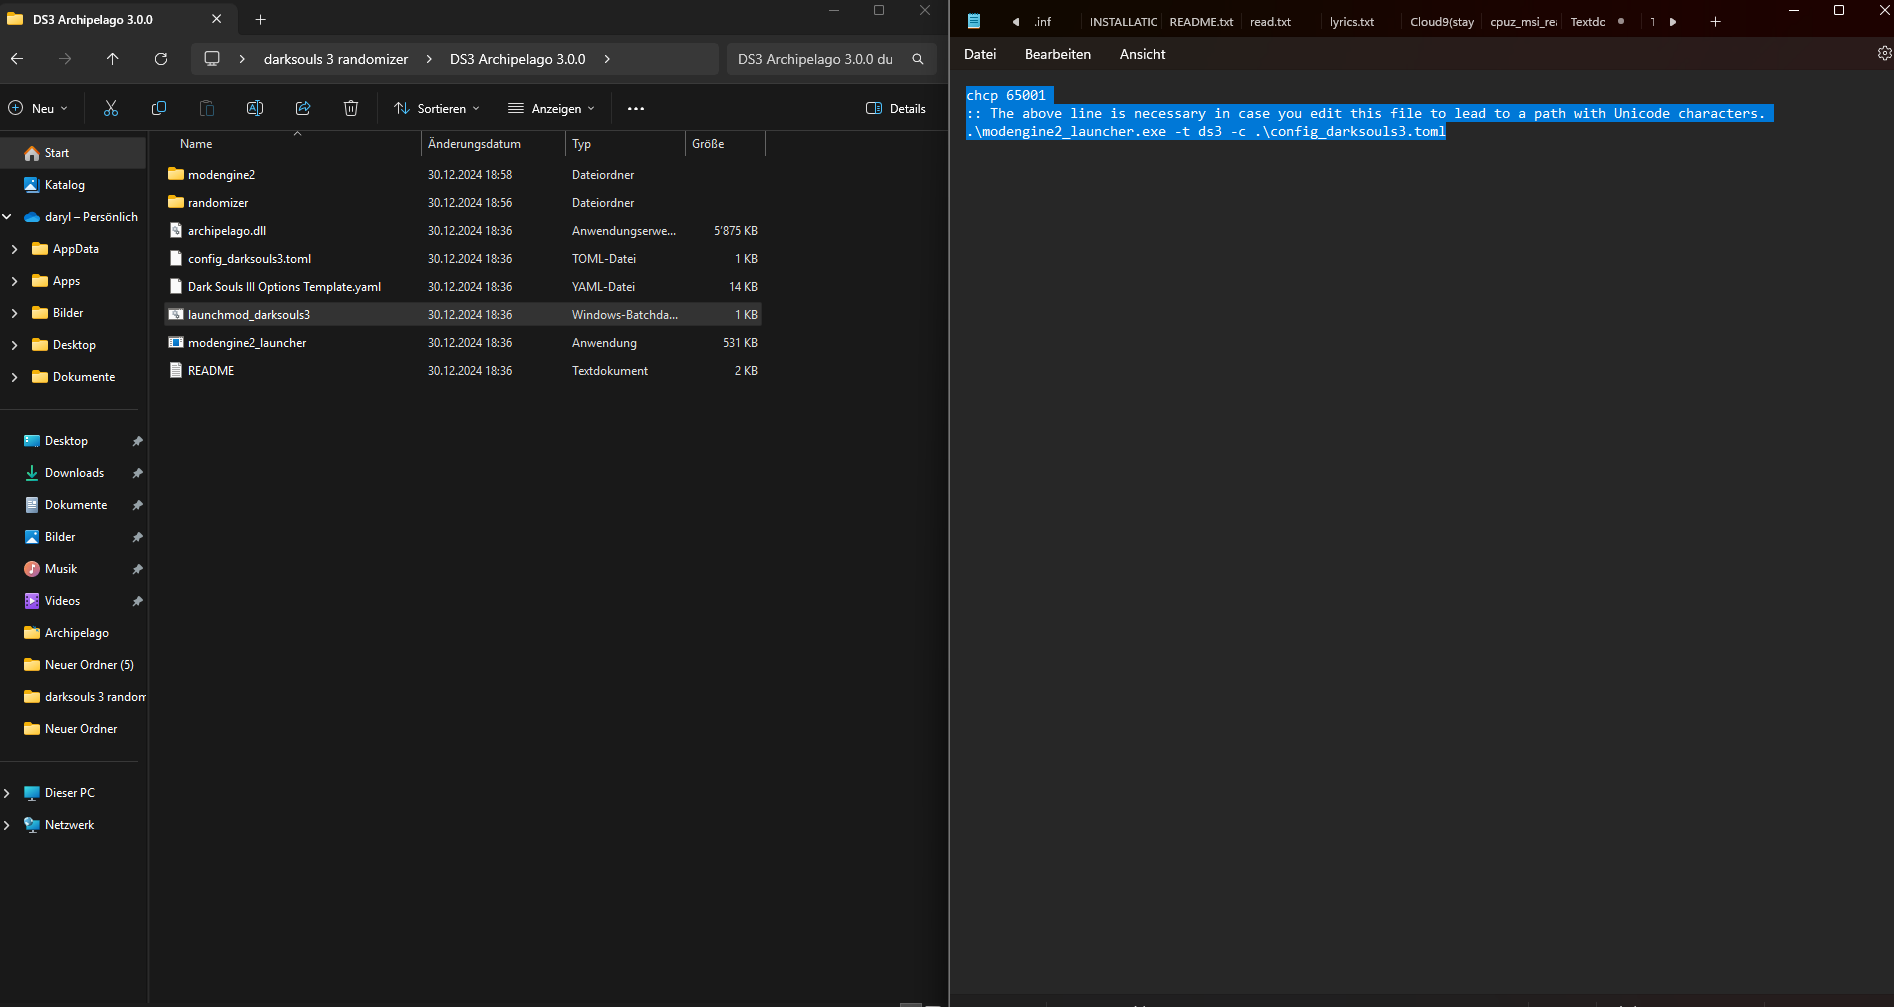Open the See more options ellipsis
1894x1007 pixels.
tap(636, 108)
